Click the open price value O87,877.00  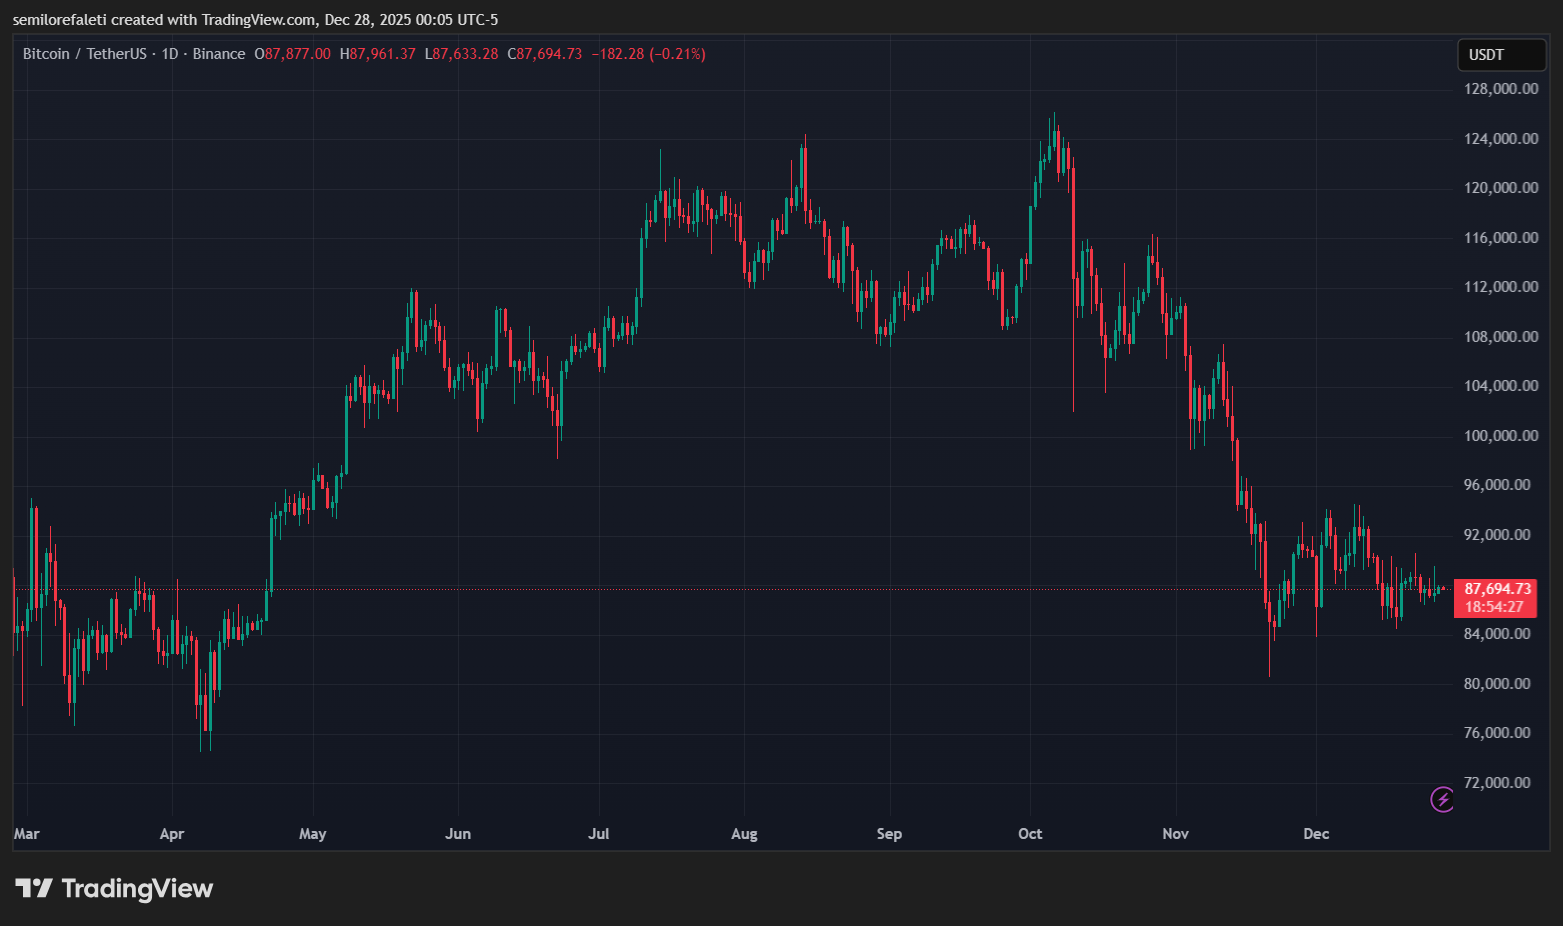click(x=294, y=54)
